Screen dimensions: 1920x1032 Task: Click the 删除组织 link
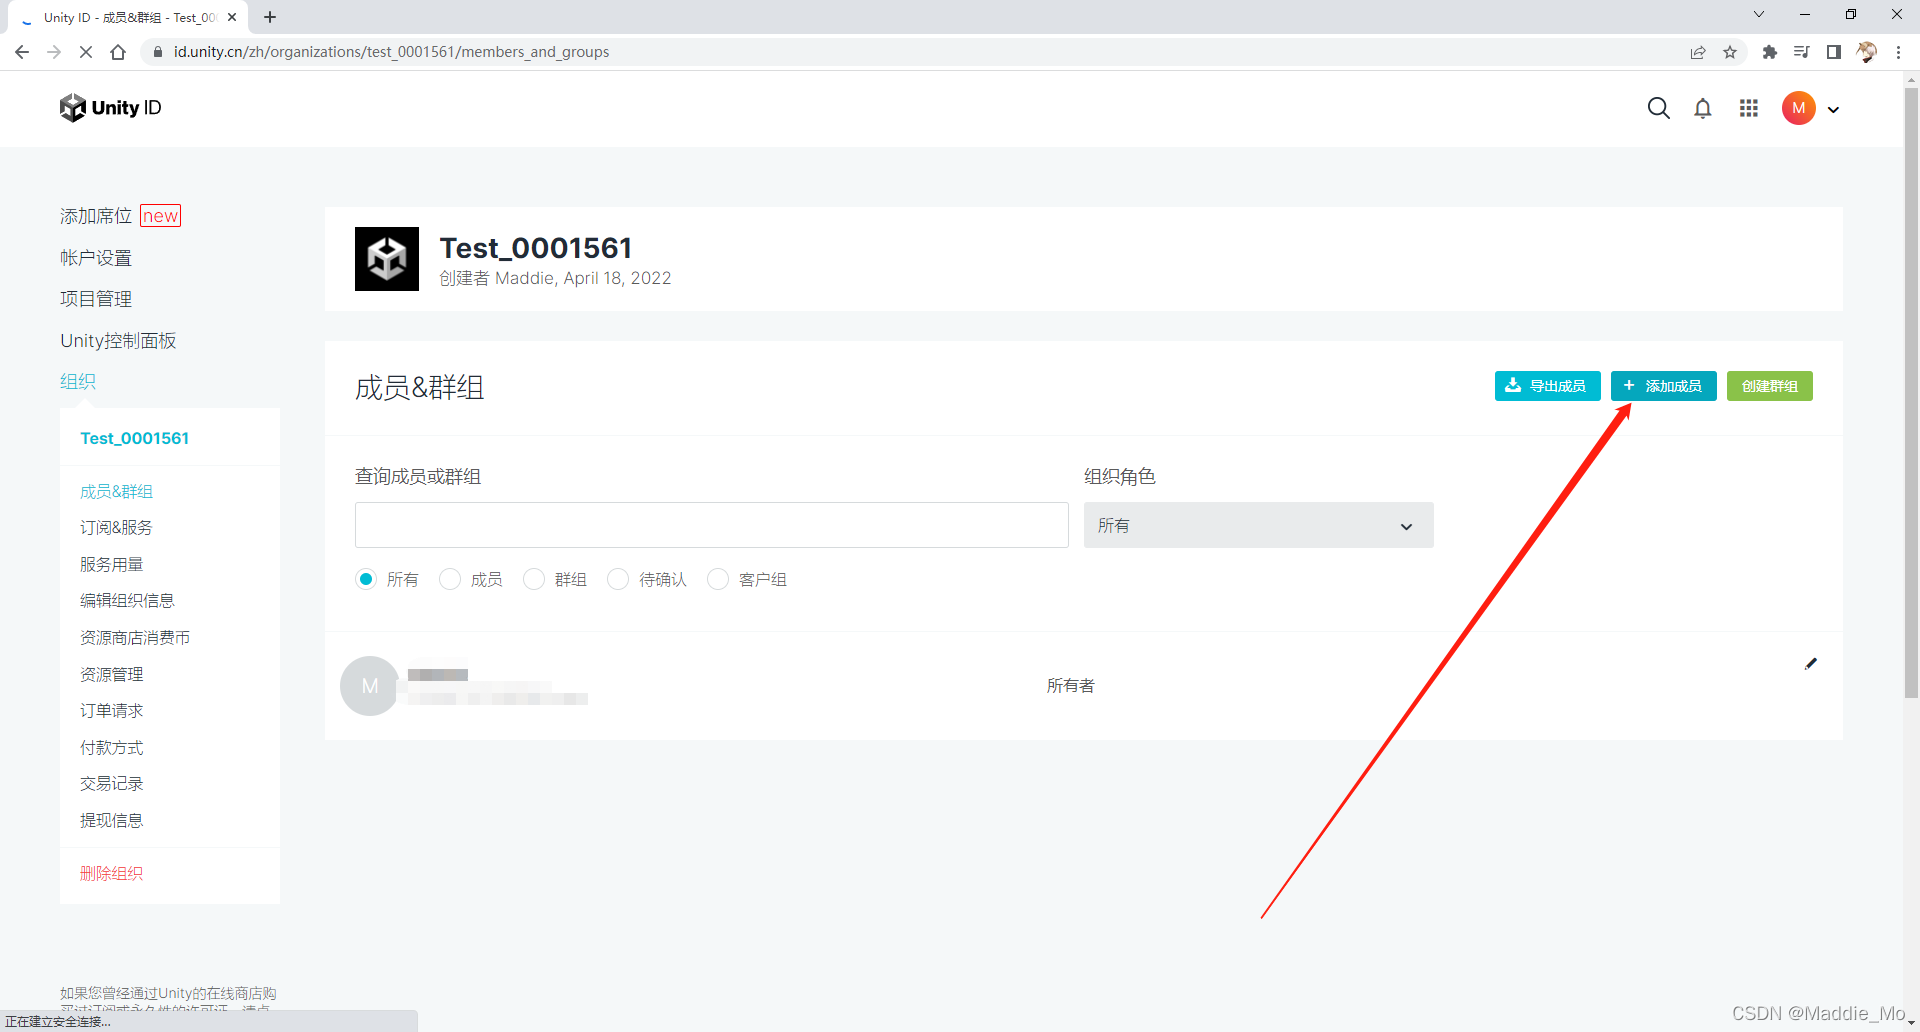[x=111, y=873]
